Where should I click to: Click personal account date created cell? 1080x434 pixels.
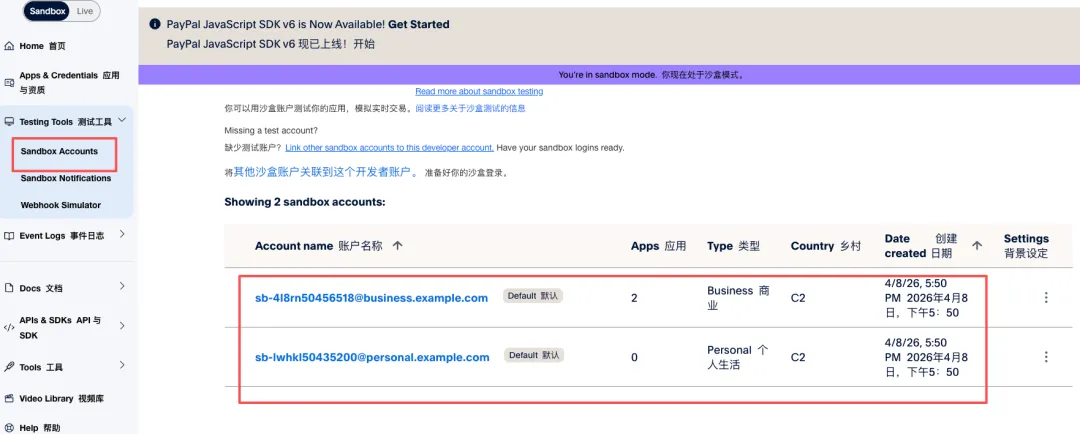[926, 357]
